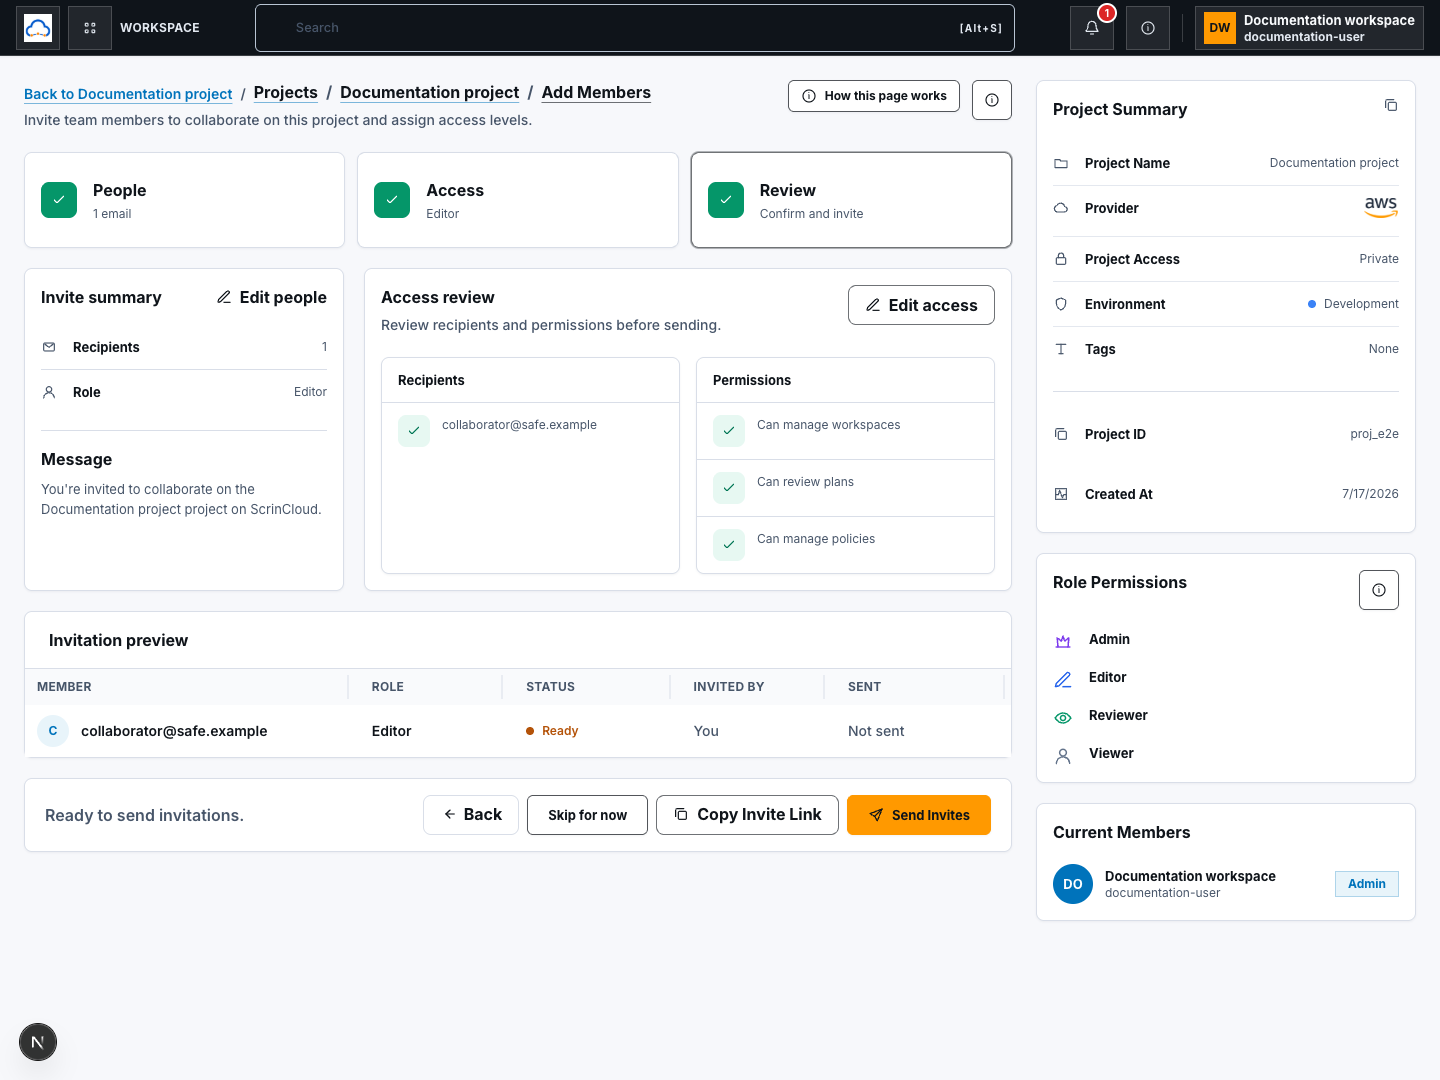The image size is (1440, 1080).
Task: Click the proj_e2e project ID value
Action: (x=1375, y=434)
